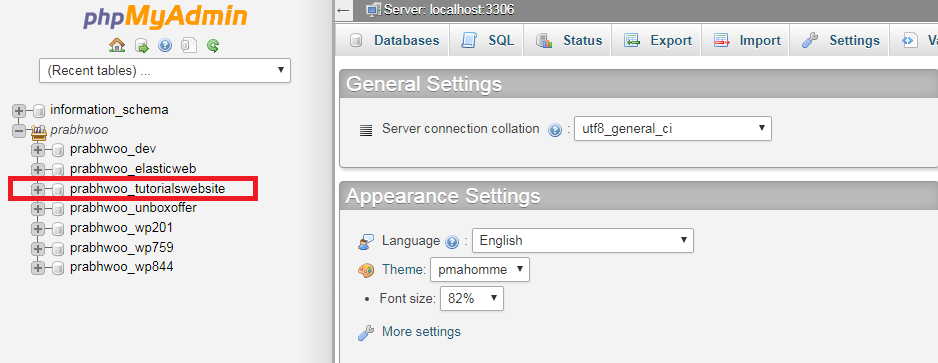Click the Language people icon
This screenshot has height=363, width=938.
click(366, 242)
